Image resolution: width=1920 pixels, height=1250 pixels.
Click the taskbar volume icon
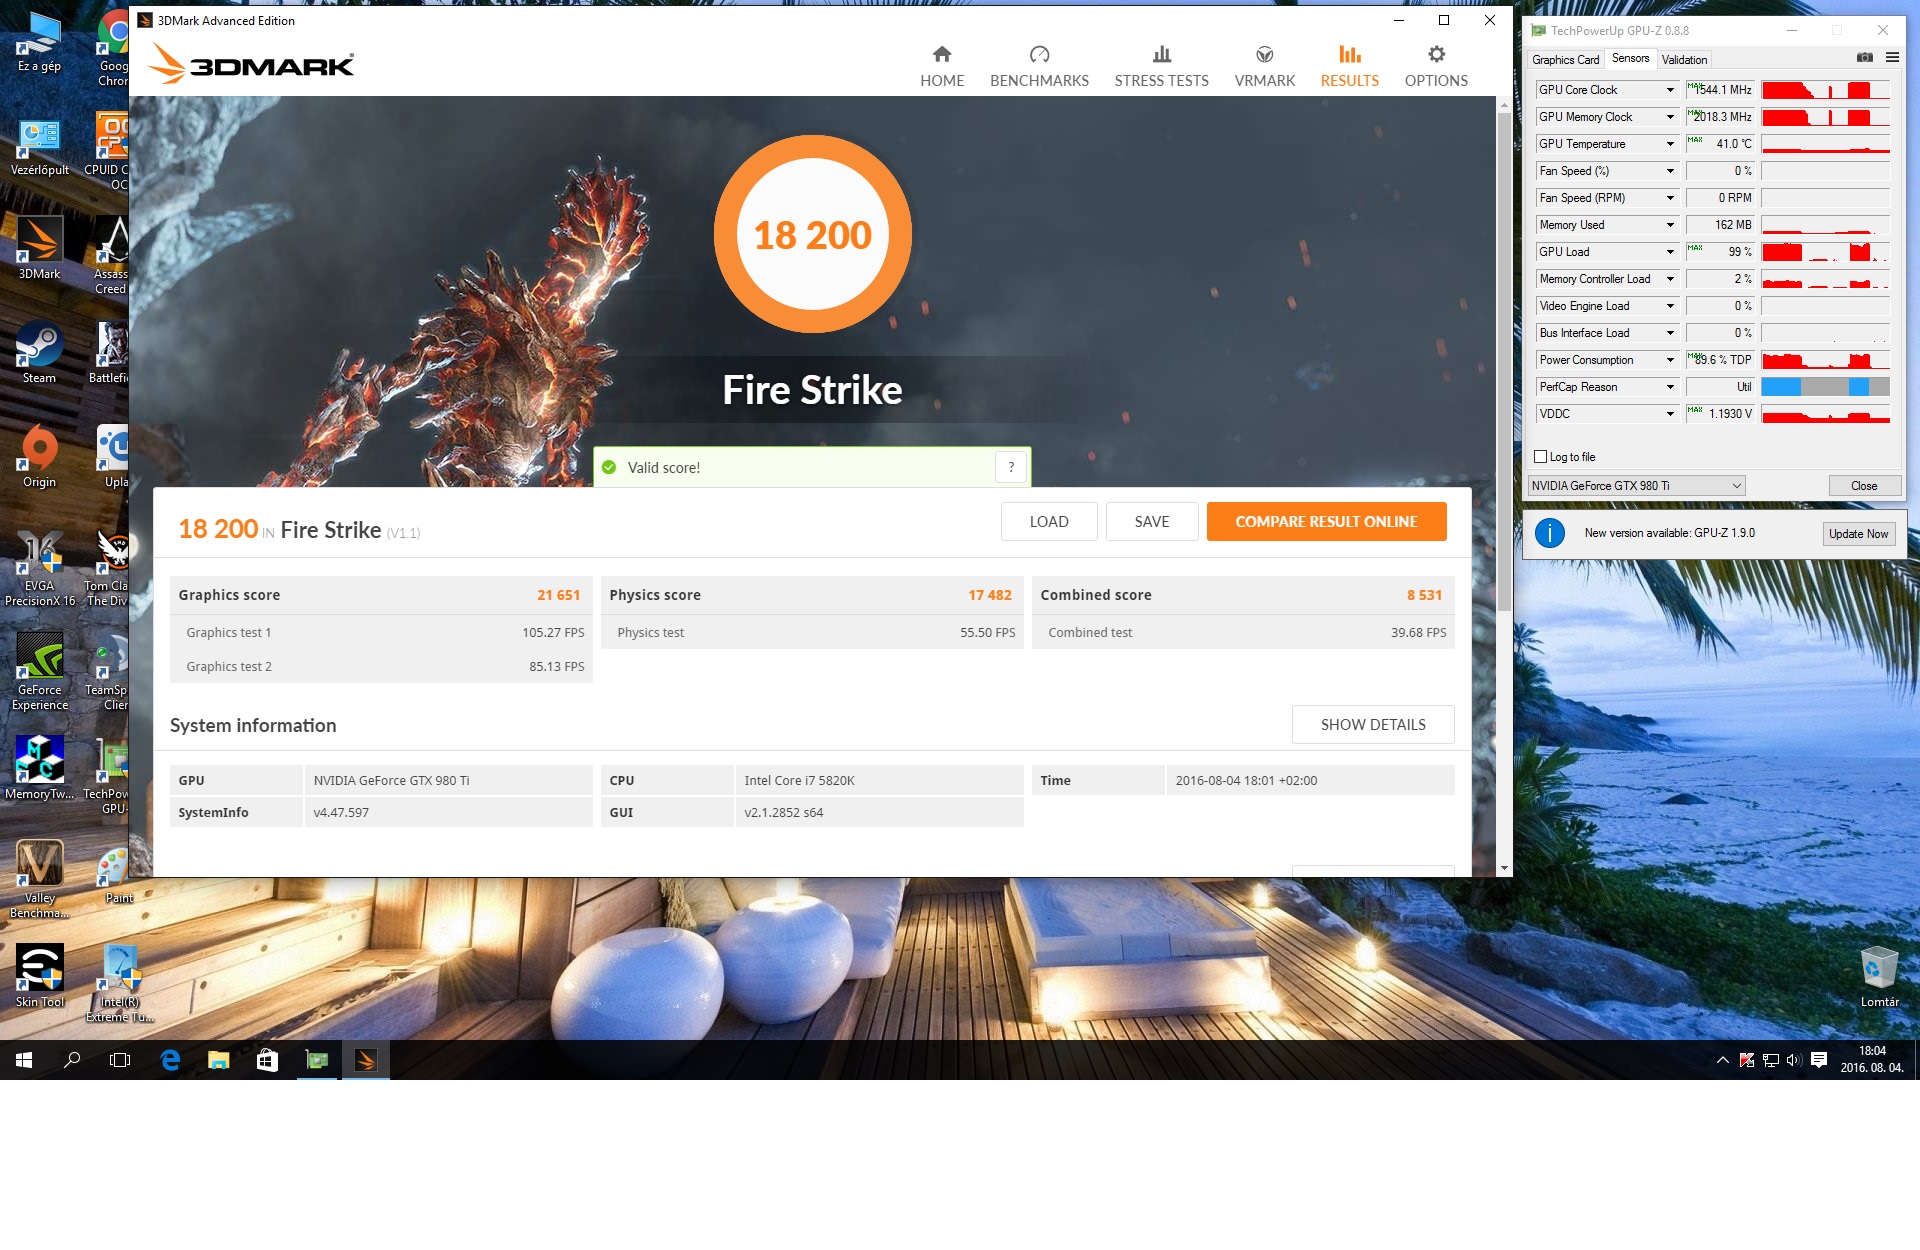(x=1793, y=1060)
